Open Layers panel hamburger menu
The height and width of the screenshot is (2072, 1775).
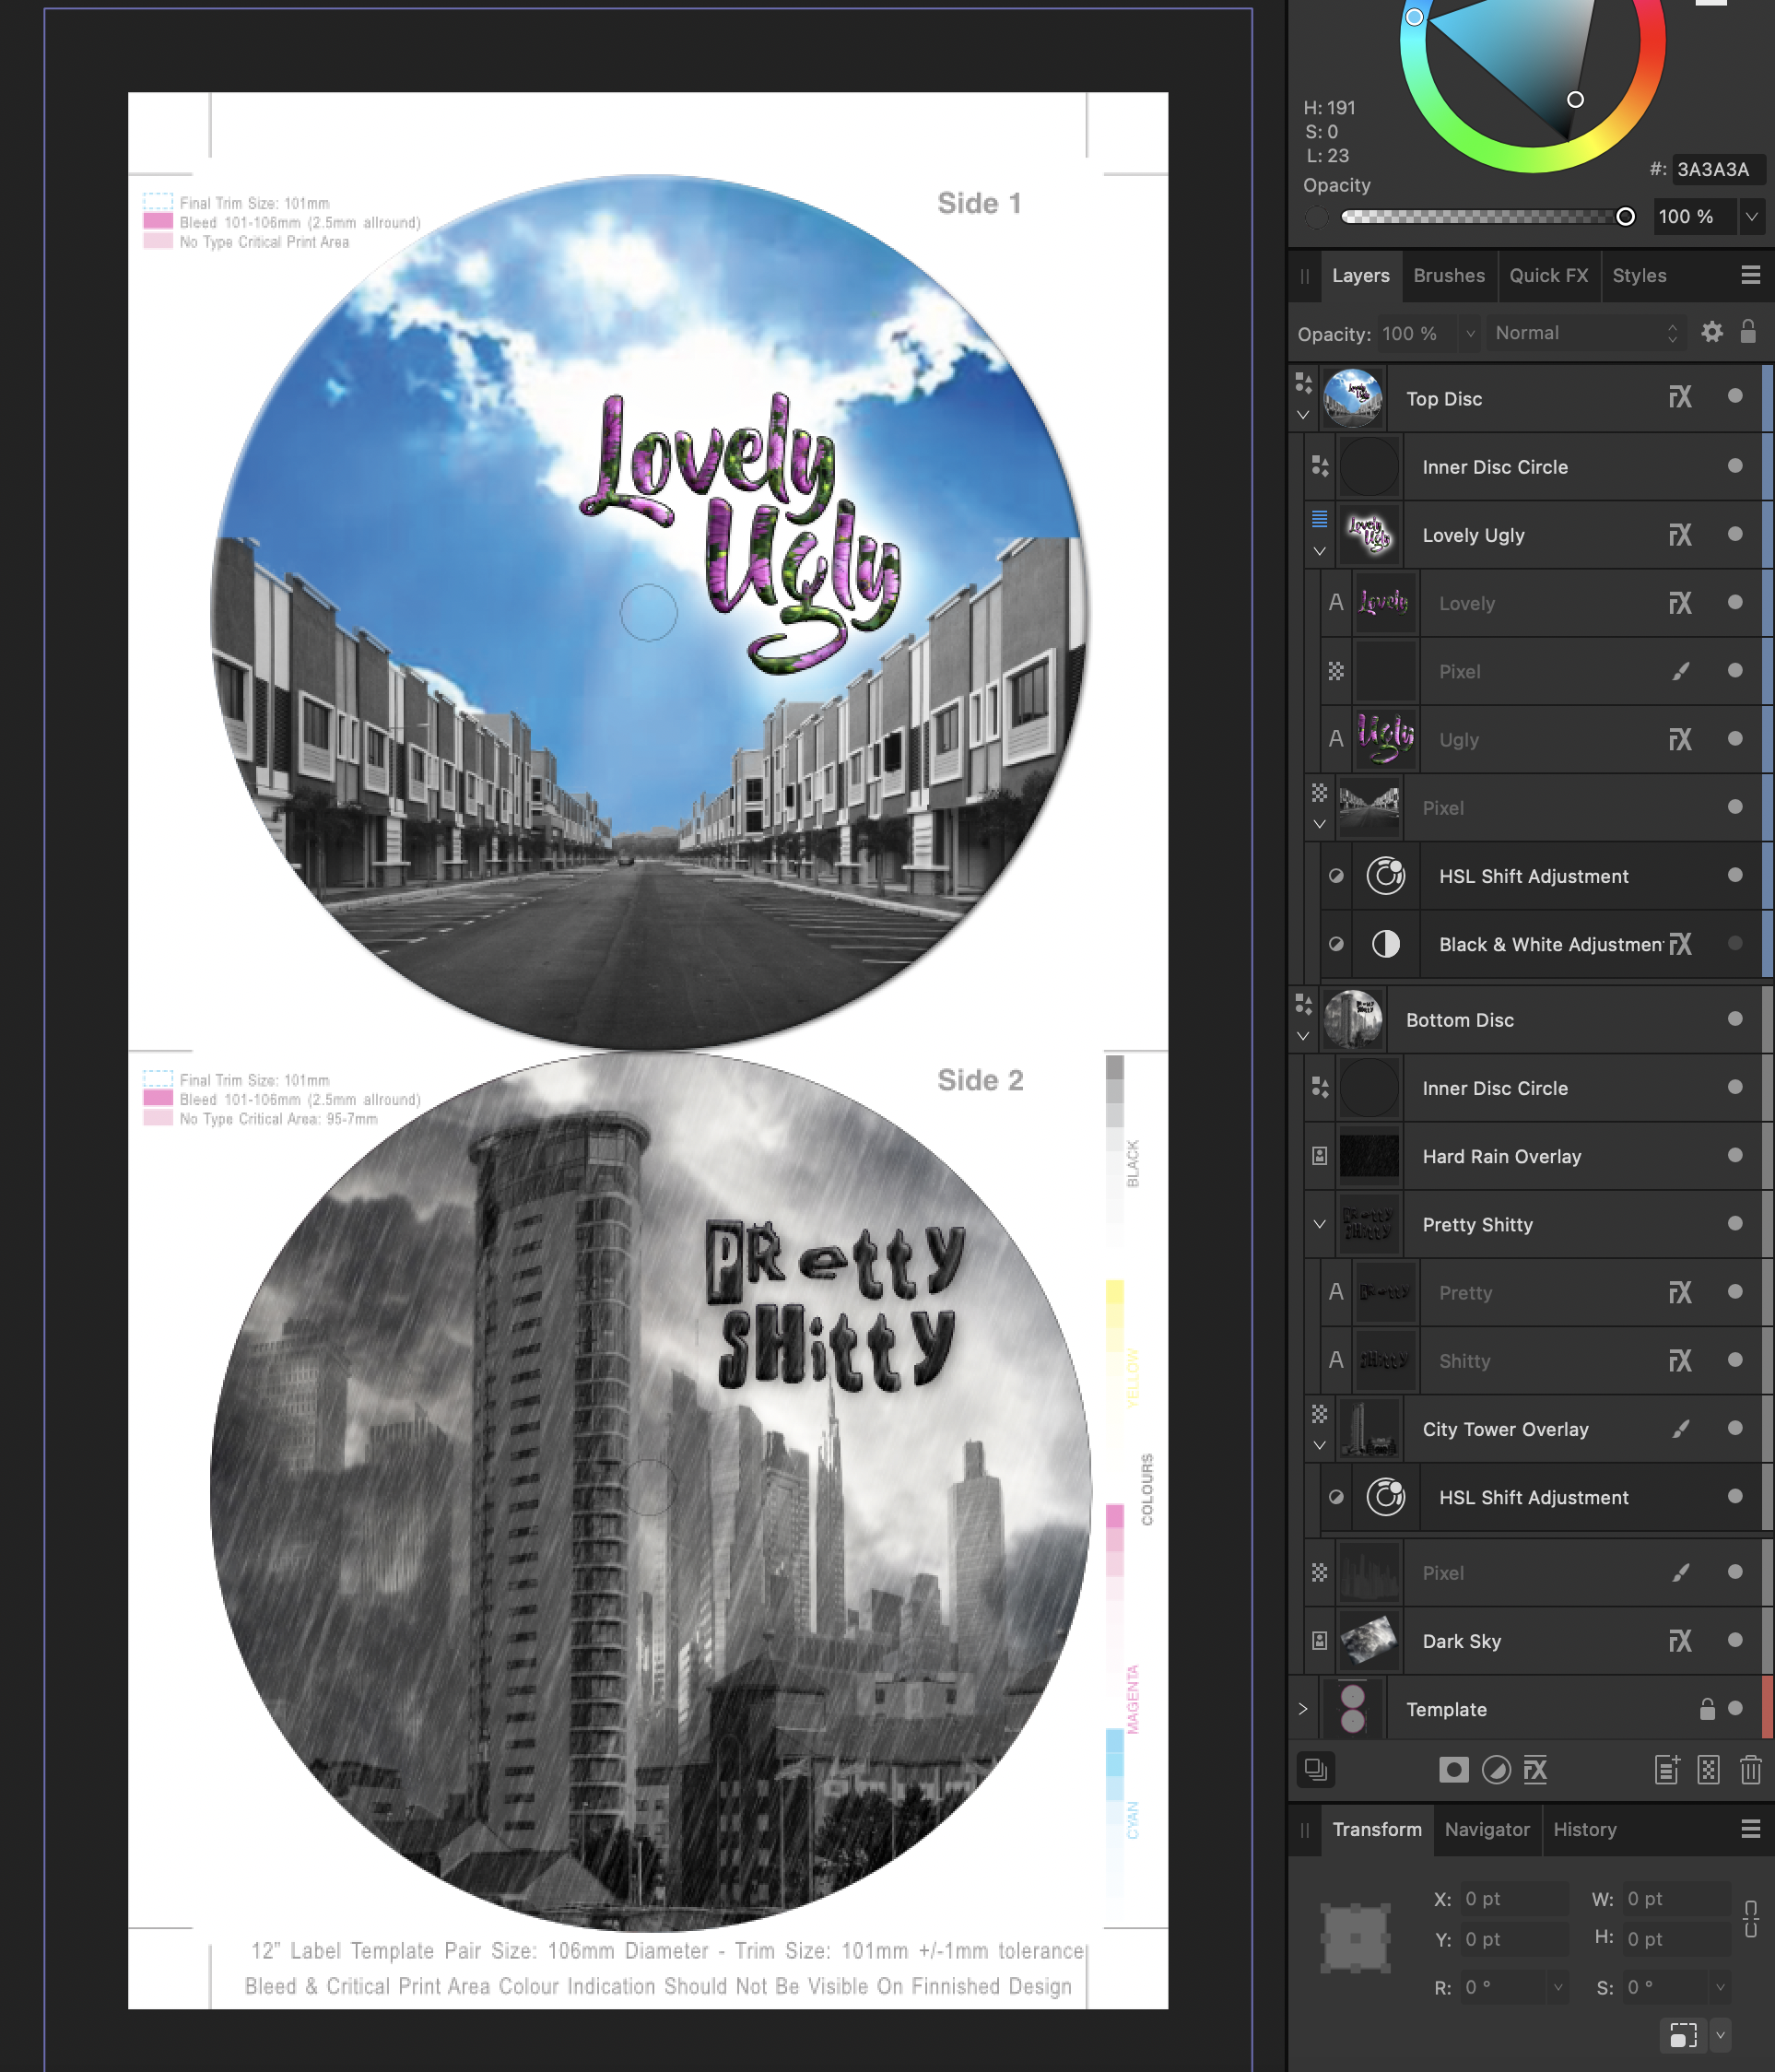click(x=1751, y=275)
